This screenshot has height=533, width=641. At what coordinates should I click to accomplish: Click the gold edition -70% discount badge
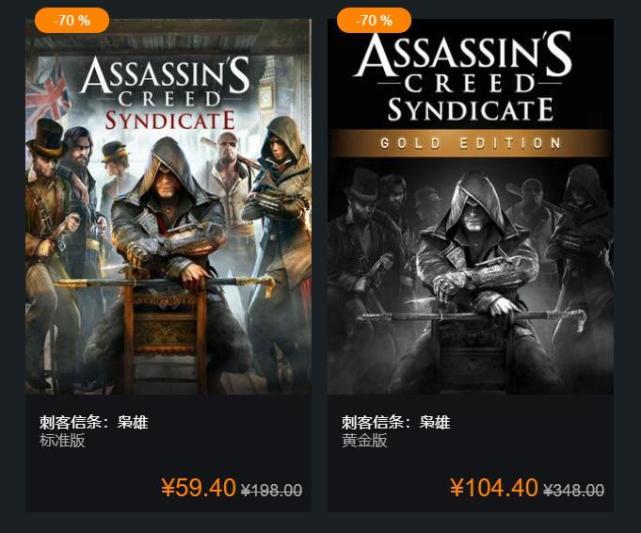coord(374,20)
